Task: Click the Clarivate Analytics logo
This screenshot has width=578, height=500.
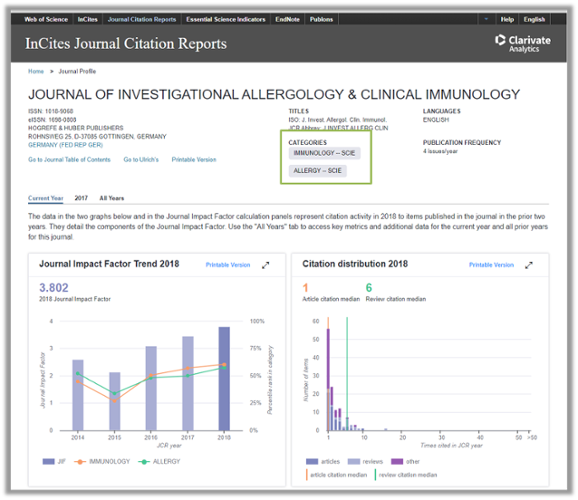Action: [x=523, y=44]
